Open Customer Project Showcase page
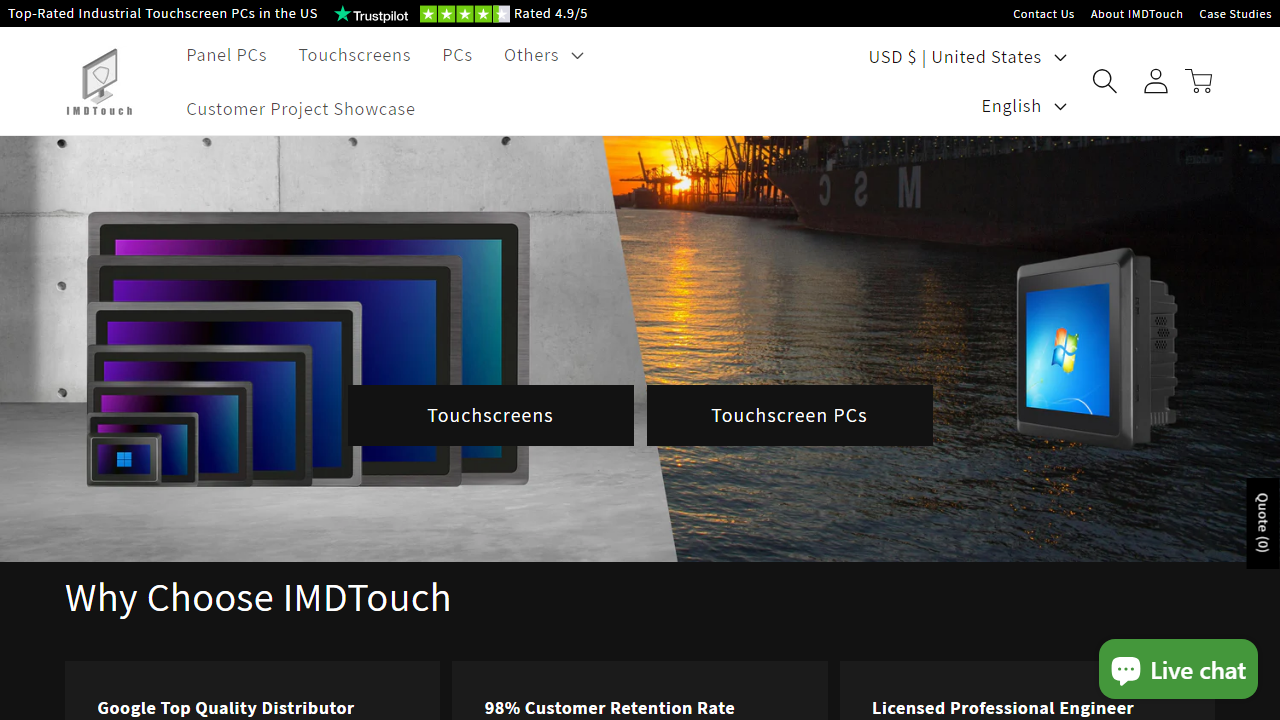 300,109
